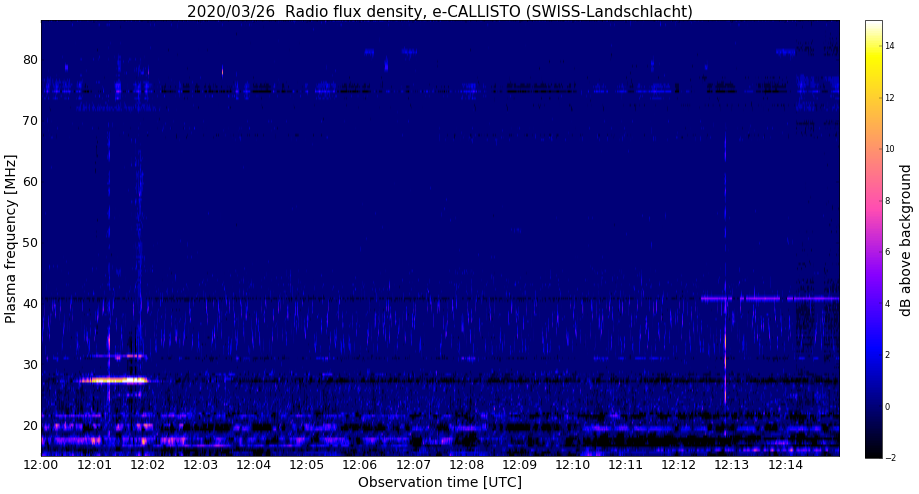This screenshot has width=919, height=494.
Task: Select the 12:00 time tick label
Action: tap(41, 465)
